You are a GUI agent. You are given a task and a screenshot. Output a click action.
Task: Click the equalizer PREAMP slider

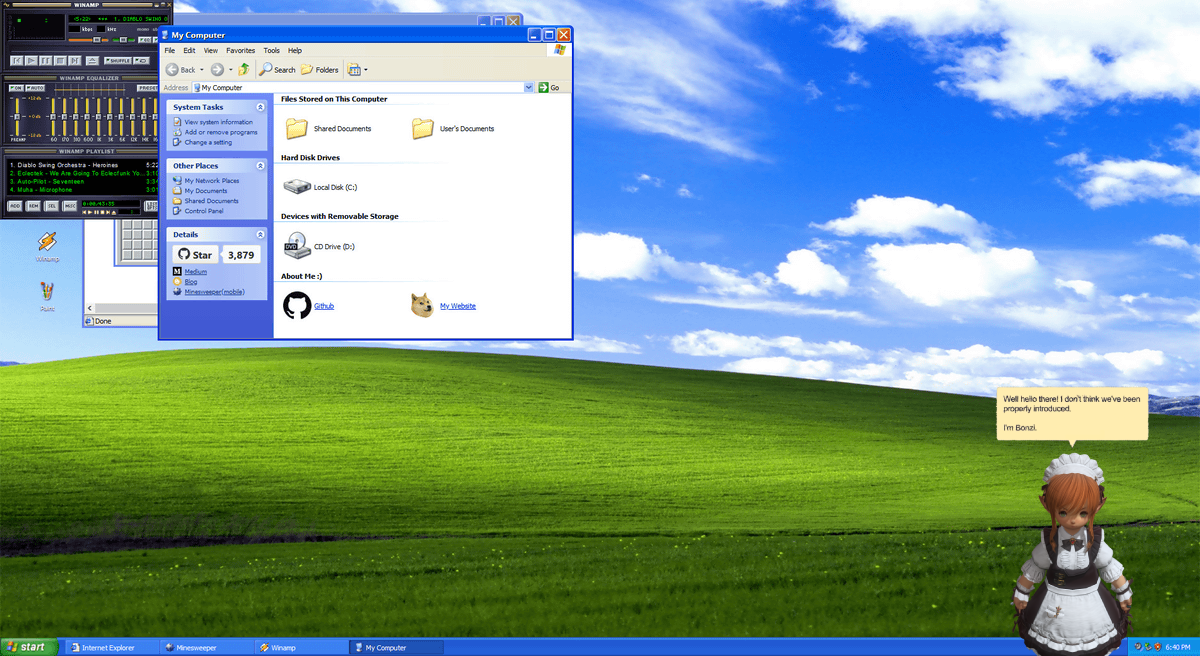pyautogui.click(x=16, y=116)
